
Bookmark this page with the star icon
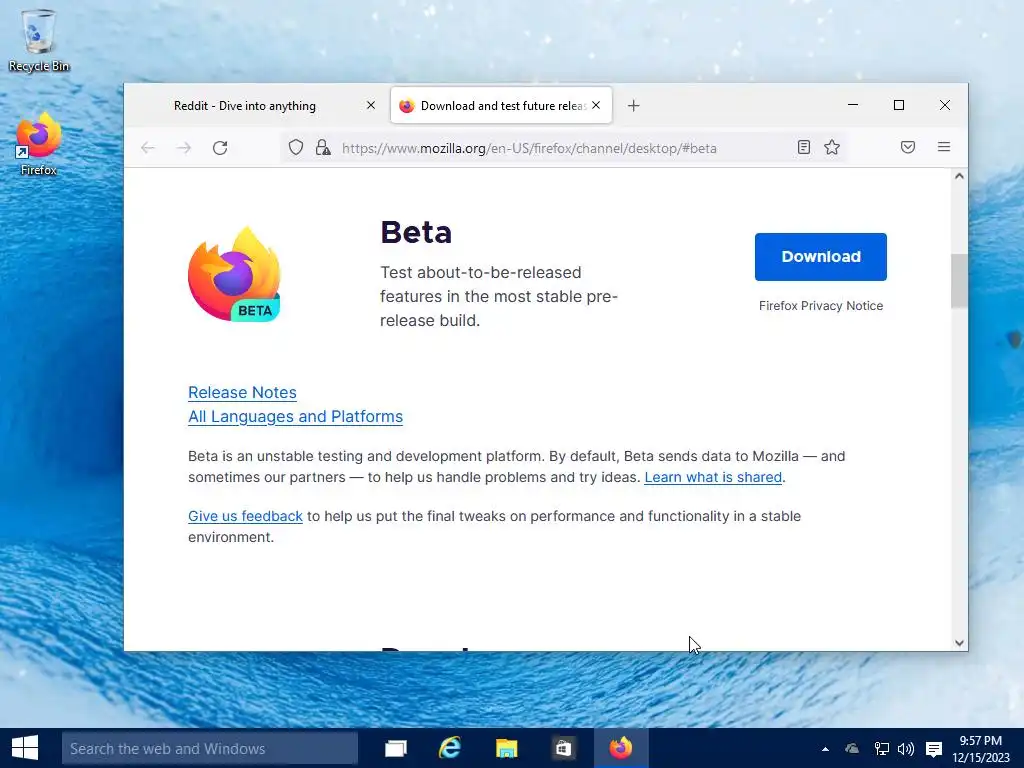click(x=831, y=147)
